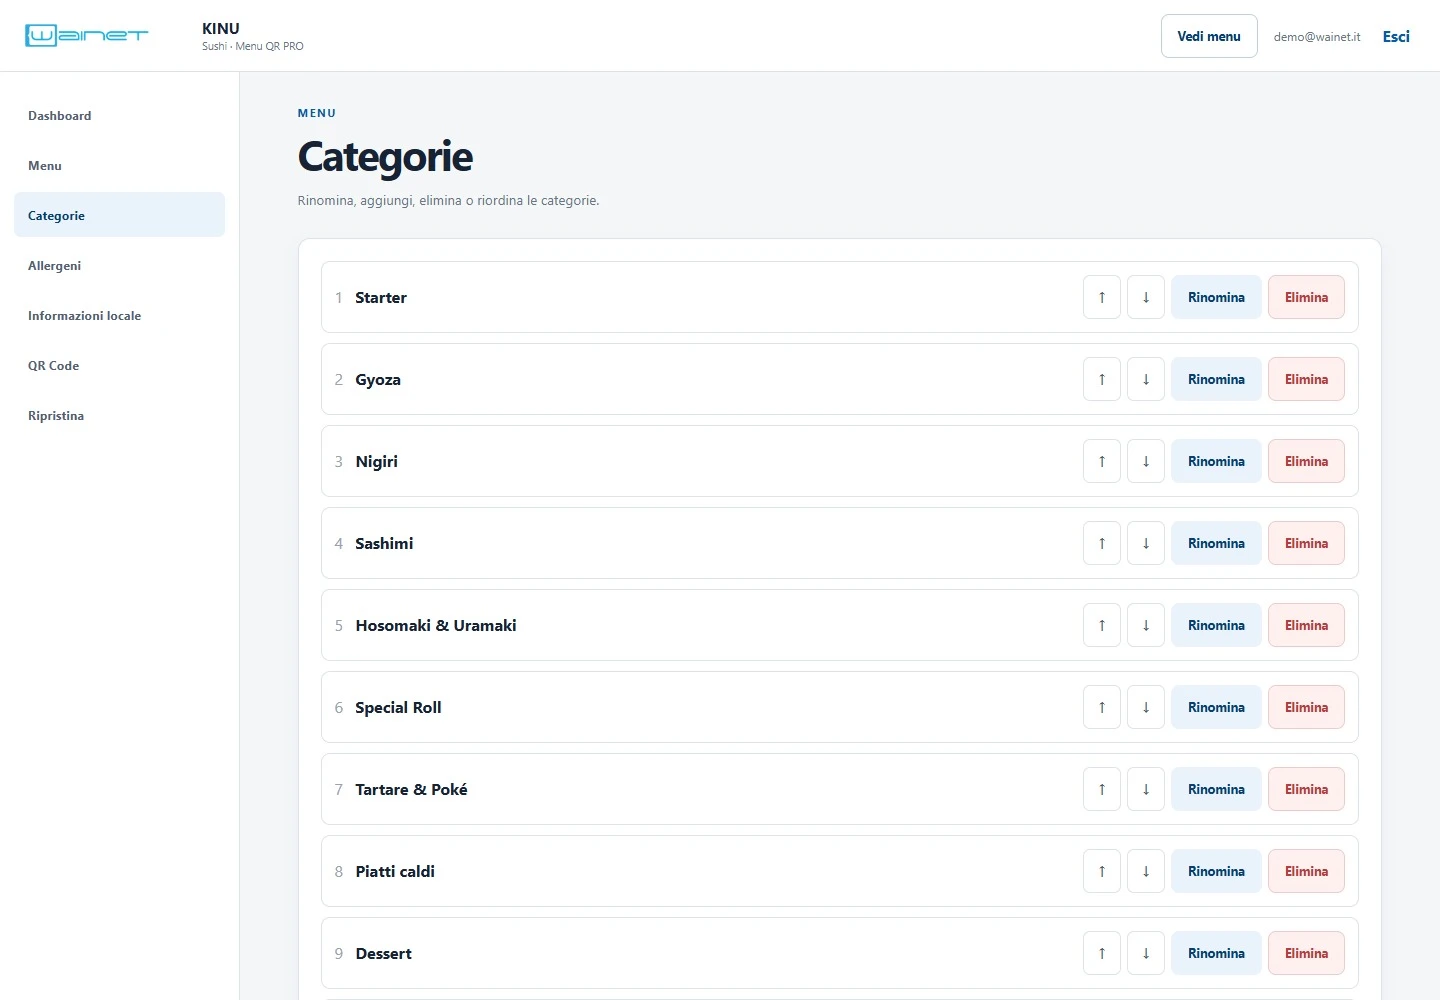This screenshot has height=1000, width=1440.
Task: Click Rinomina for Hosomaki & Uramaki
Action: (x=1216, y=625)
